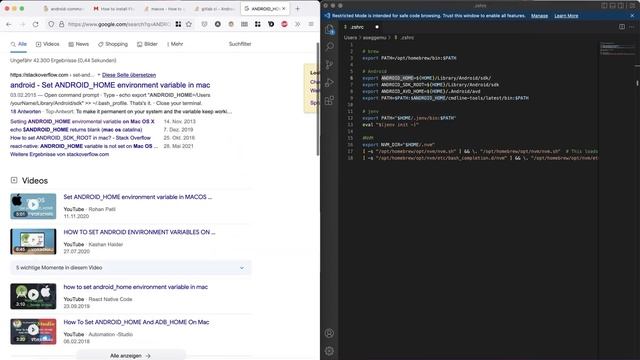Switch to the 'gitlab ci' browser tab
640x360 pixels.
[x=215, y=9]
